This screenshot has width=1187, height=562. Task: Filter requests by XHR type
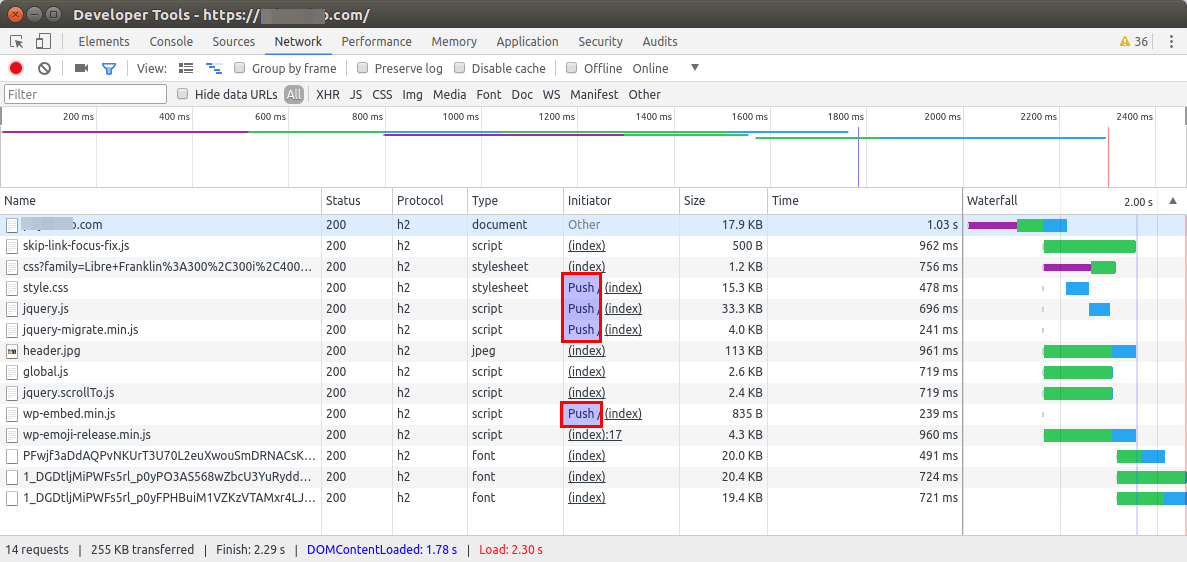tap(327, 94)
